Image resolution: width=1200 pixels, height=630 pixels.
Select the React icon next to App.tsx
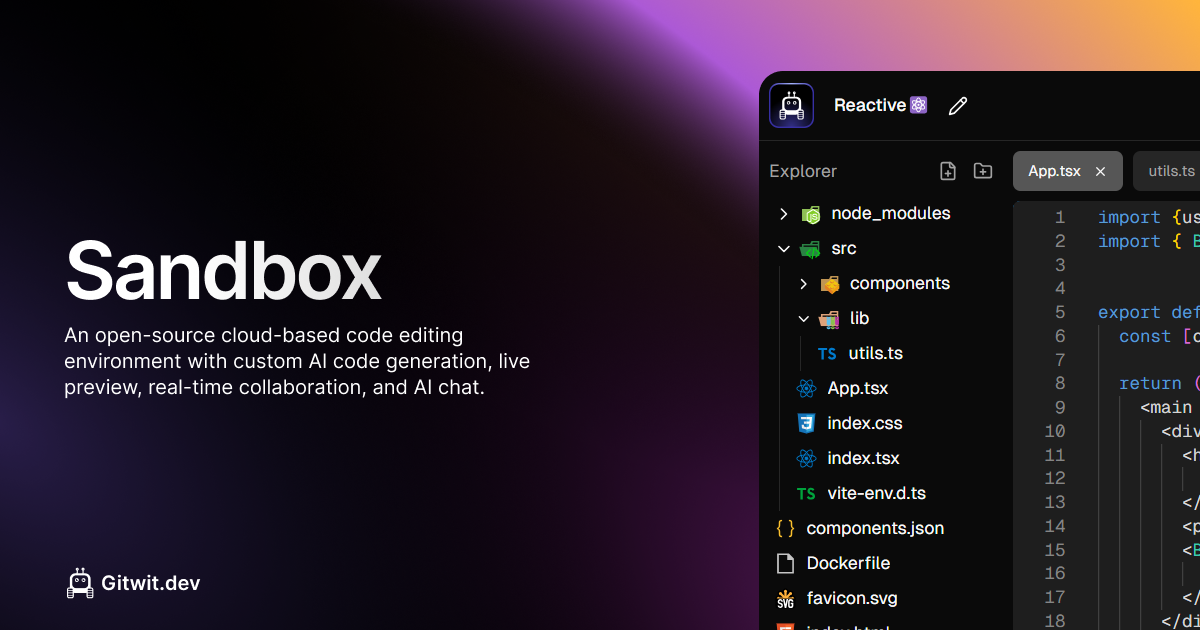[x=805, y=388]
